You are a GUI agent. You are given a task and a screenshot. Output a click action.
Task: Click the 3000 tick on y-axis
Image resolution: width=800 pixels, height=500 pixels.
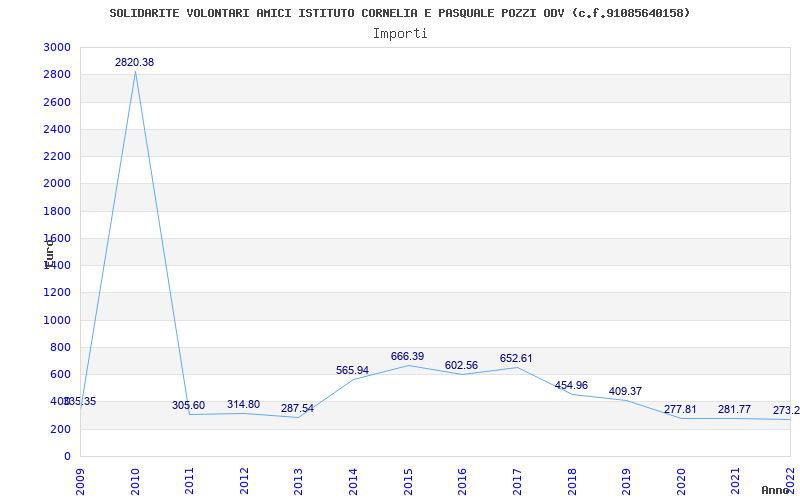tap(57, 48)
